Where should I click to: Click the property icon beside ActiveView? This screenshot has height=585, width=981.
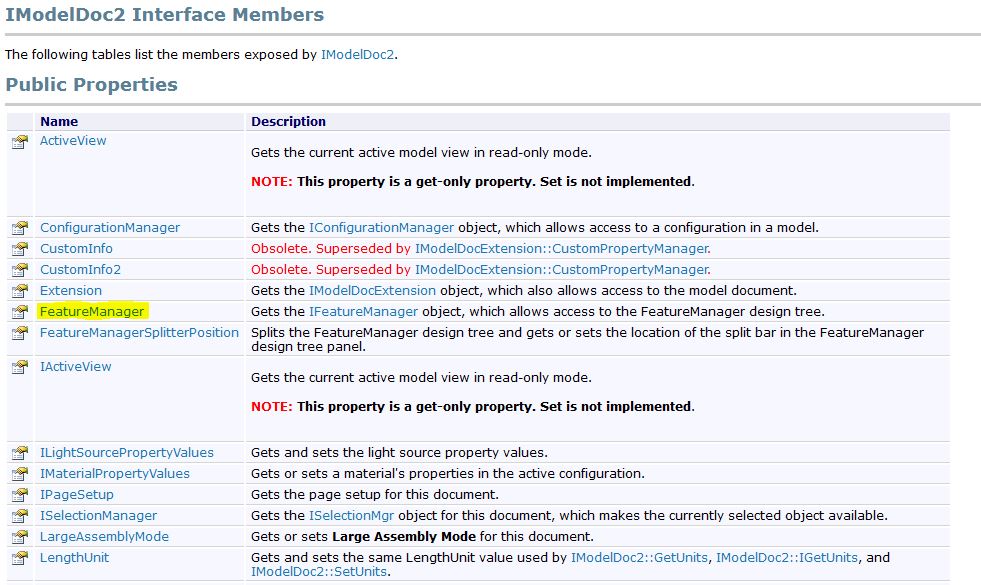click(20, 142)
